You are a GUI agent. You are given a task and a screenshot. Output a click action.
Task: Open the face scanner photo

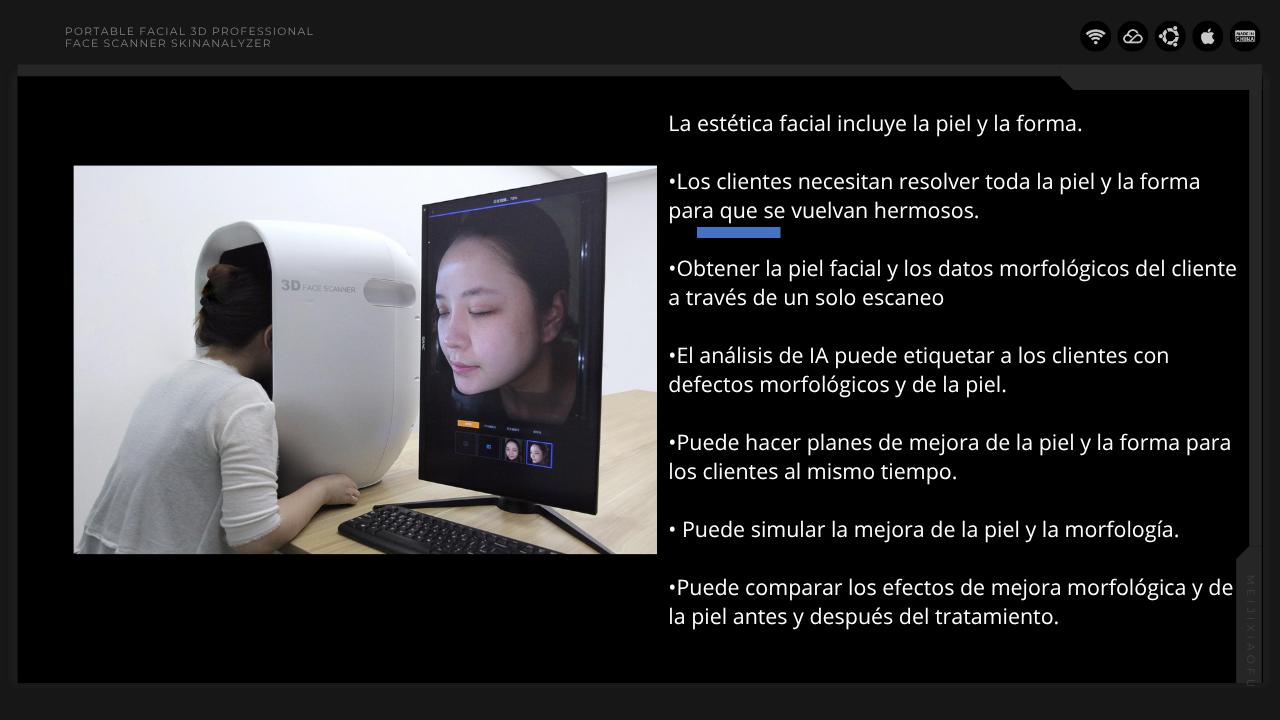pyautogui.click(x=365, y=360)
